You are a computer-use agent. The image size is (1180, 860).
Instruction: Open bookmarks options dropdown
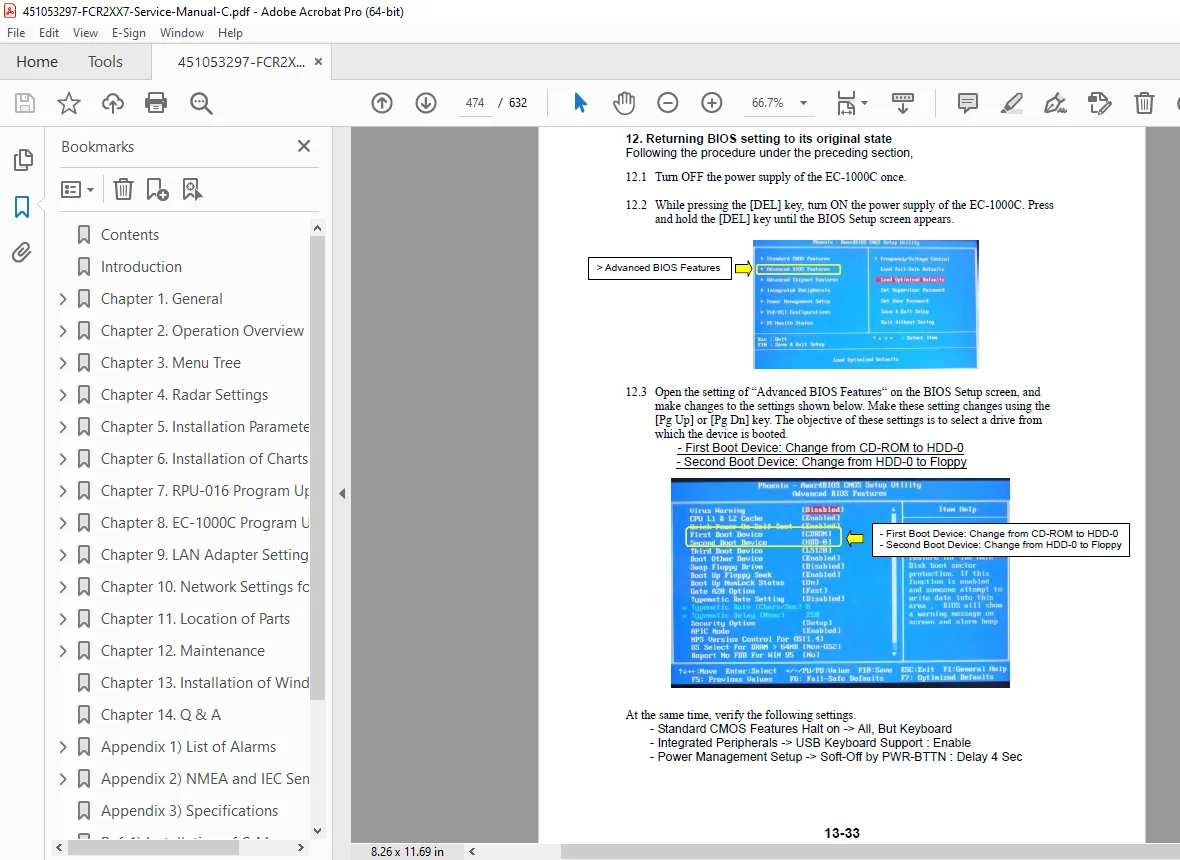(x=78, y=190)
